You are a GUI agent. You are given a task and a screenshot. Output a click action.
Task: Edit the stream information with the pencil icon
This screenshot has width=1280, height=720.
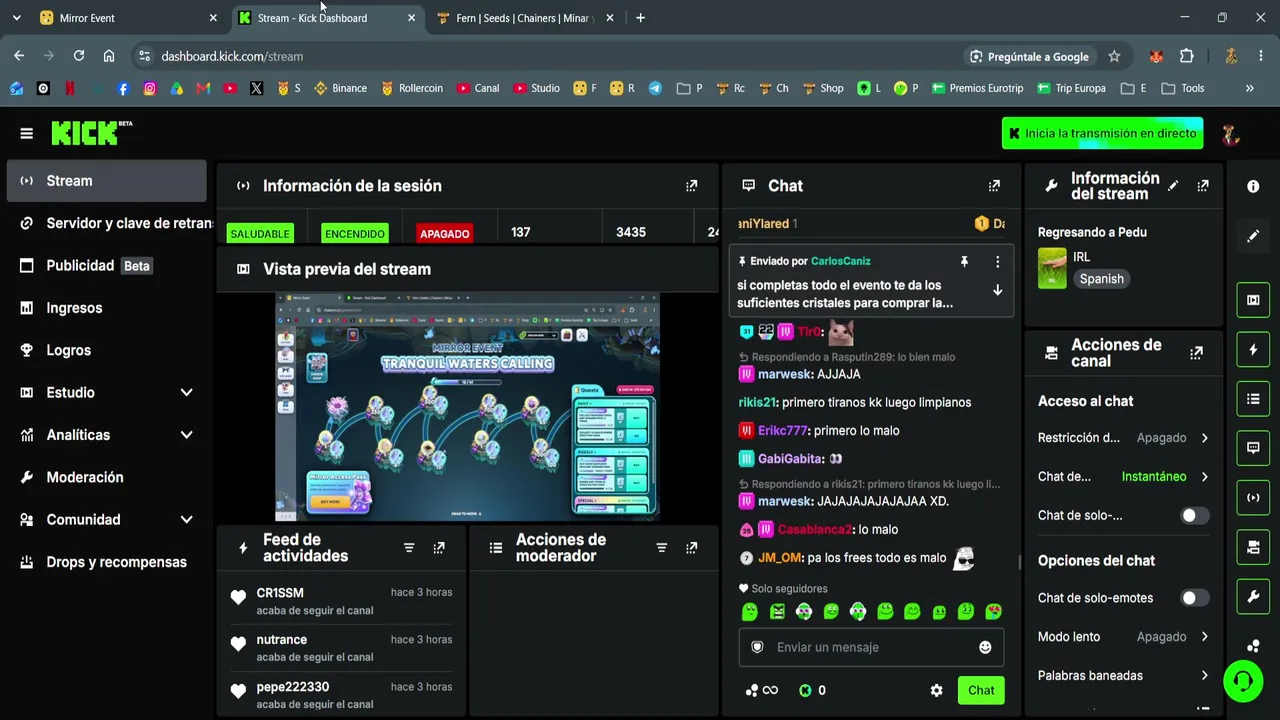point(1173,186)
